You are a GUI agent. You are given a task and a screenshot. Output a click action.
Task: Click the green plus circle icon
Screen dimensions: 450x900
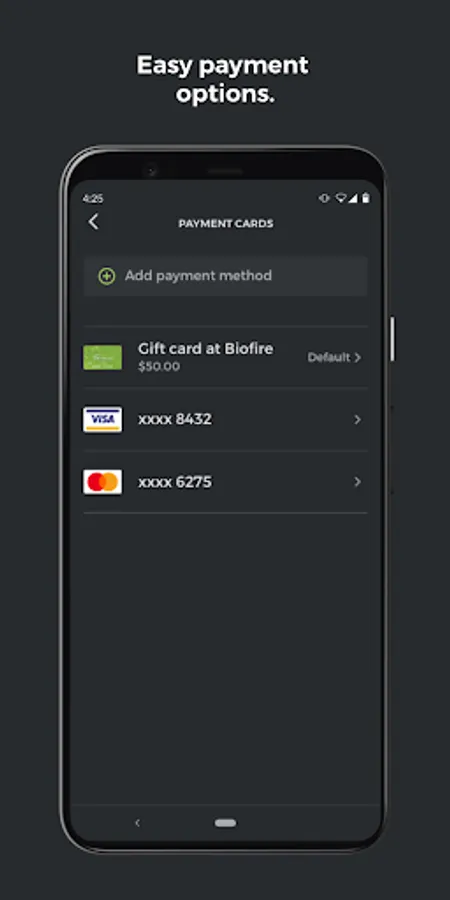click(106, 276)
